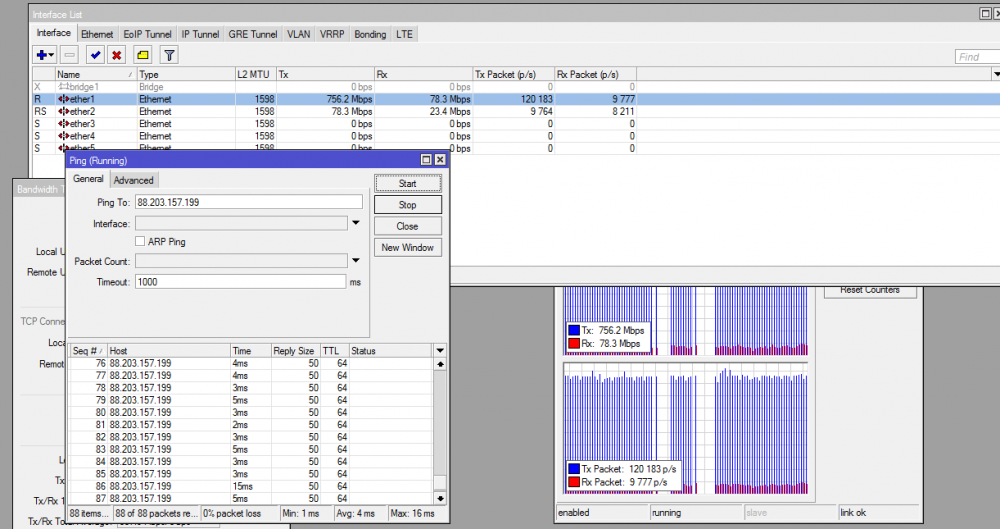Click the blue checkmark Enable icon

(96, 55)
